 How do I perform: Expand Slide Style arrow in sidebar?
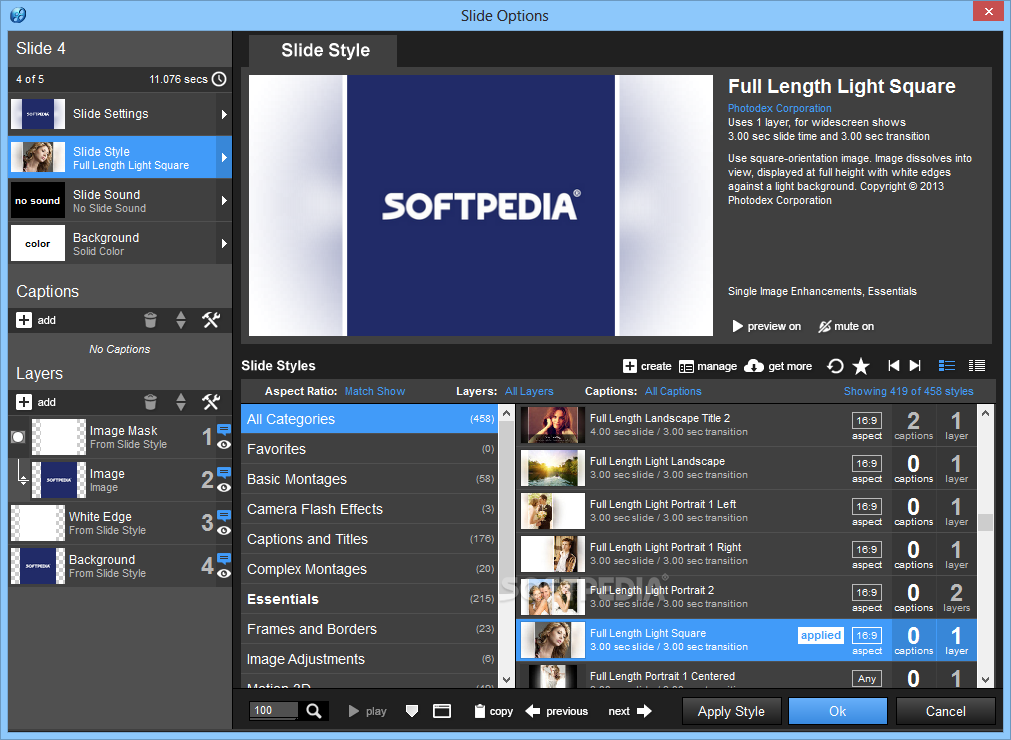(224, 157)
